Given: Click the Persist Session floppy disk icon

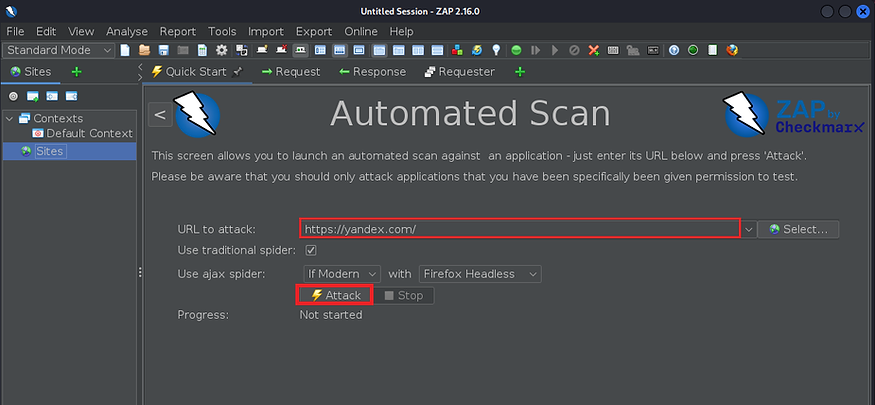Looking at the screenshot, I should (164, 50).
